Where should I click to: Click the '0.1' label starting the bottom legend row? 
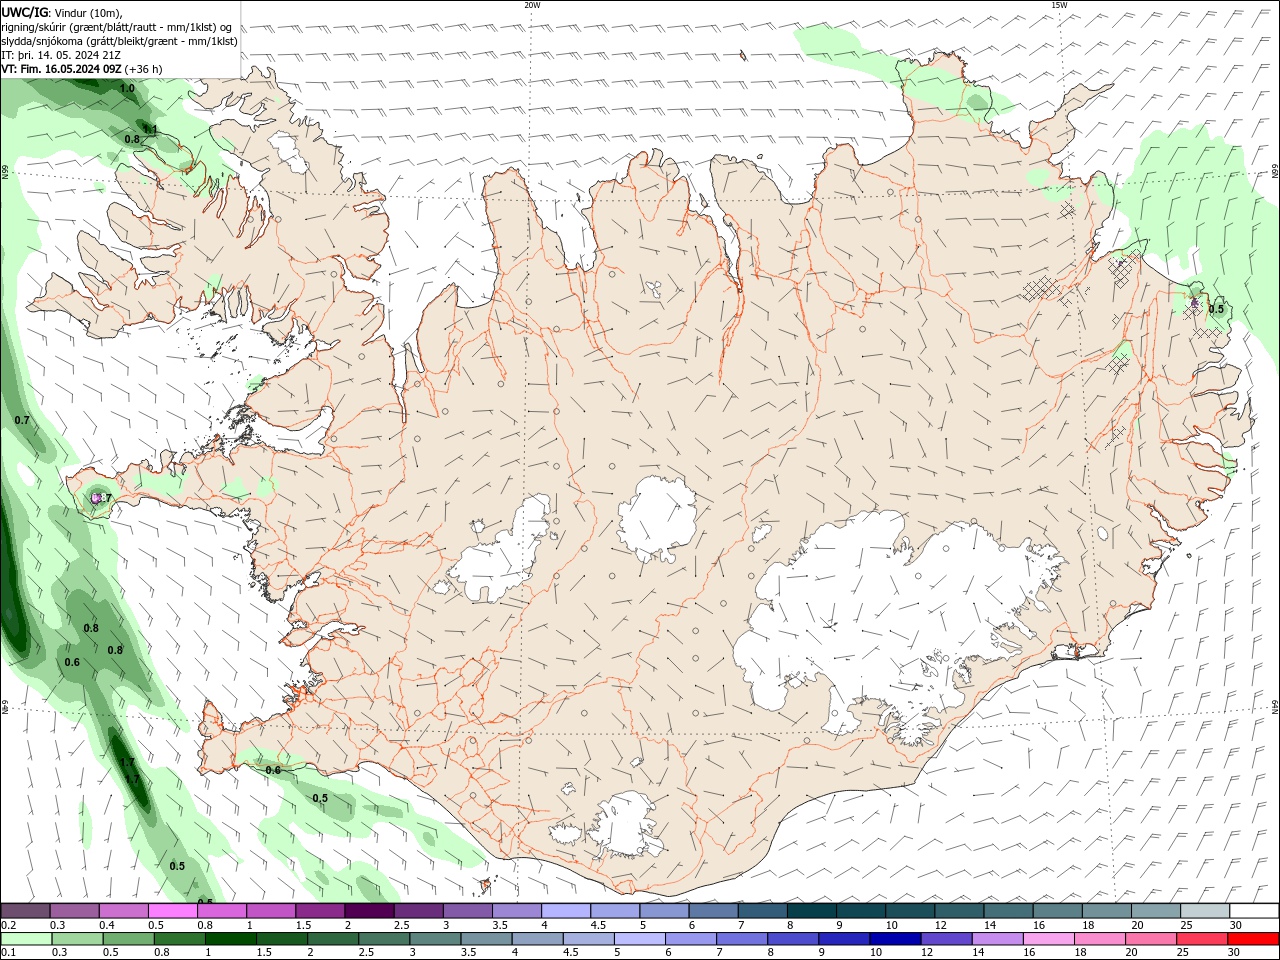click(x=9, y=953)
